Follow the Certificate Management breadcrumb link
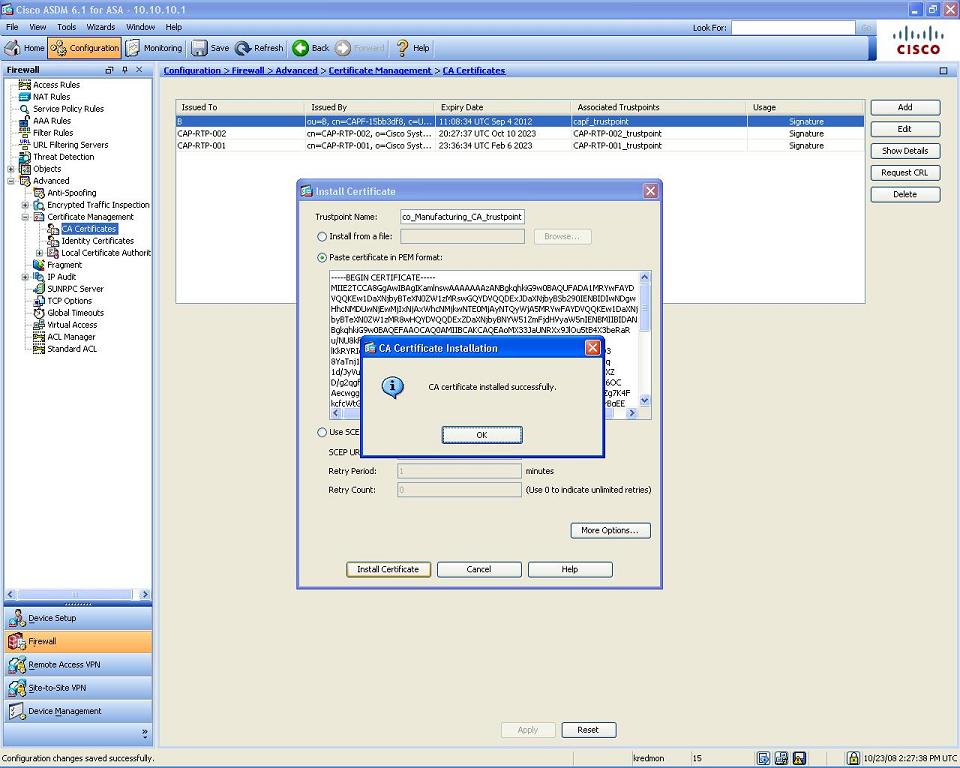This screenshot has width=960, height=768. [380, 70]
